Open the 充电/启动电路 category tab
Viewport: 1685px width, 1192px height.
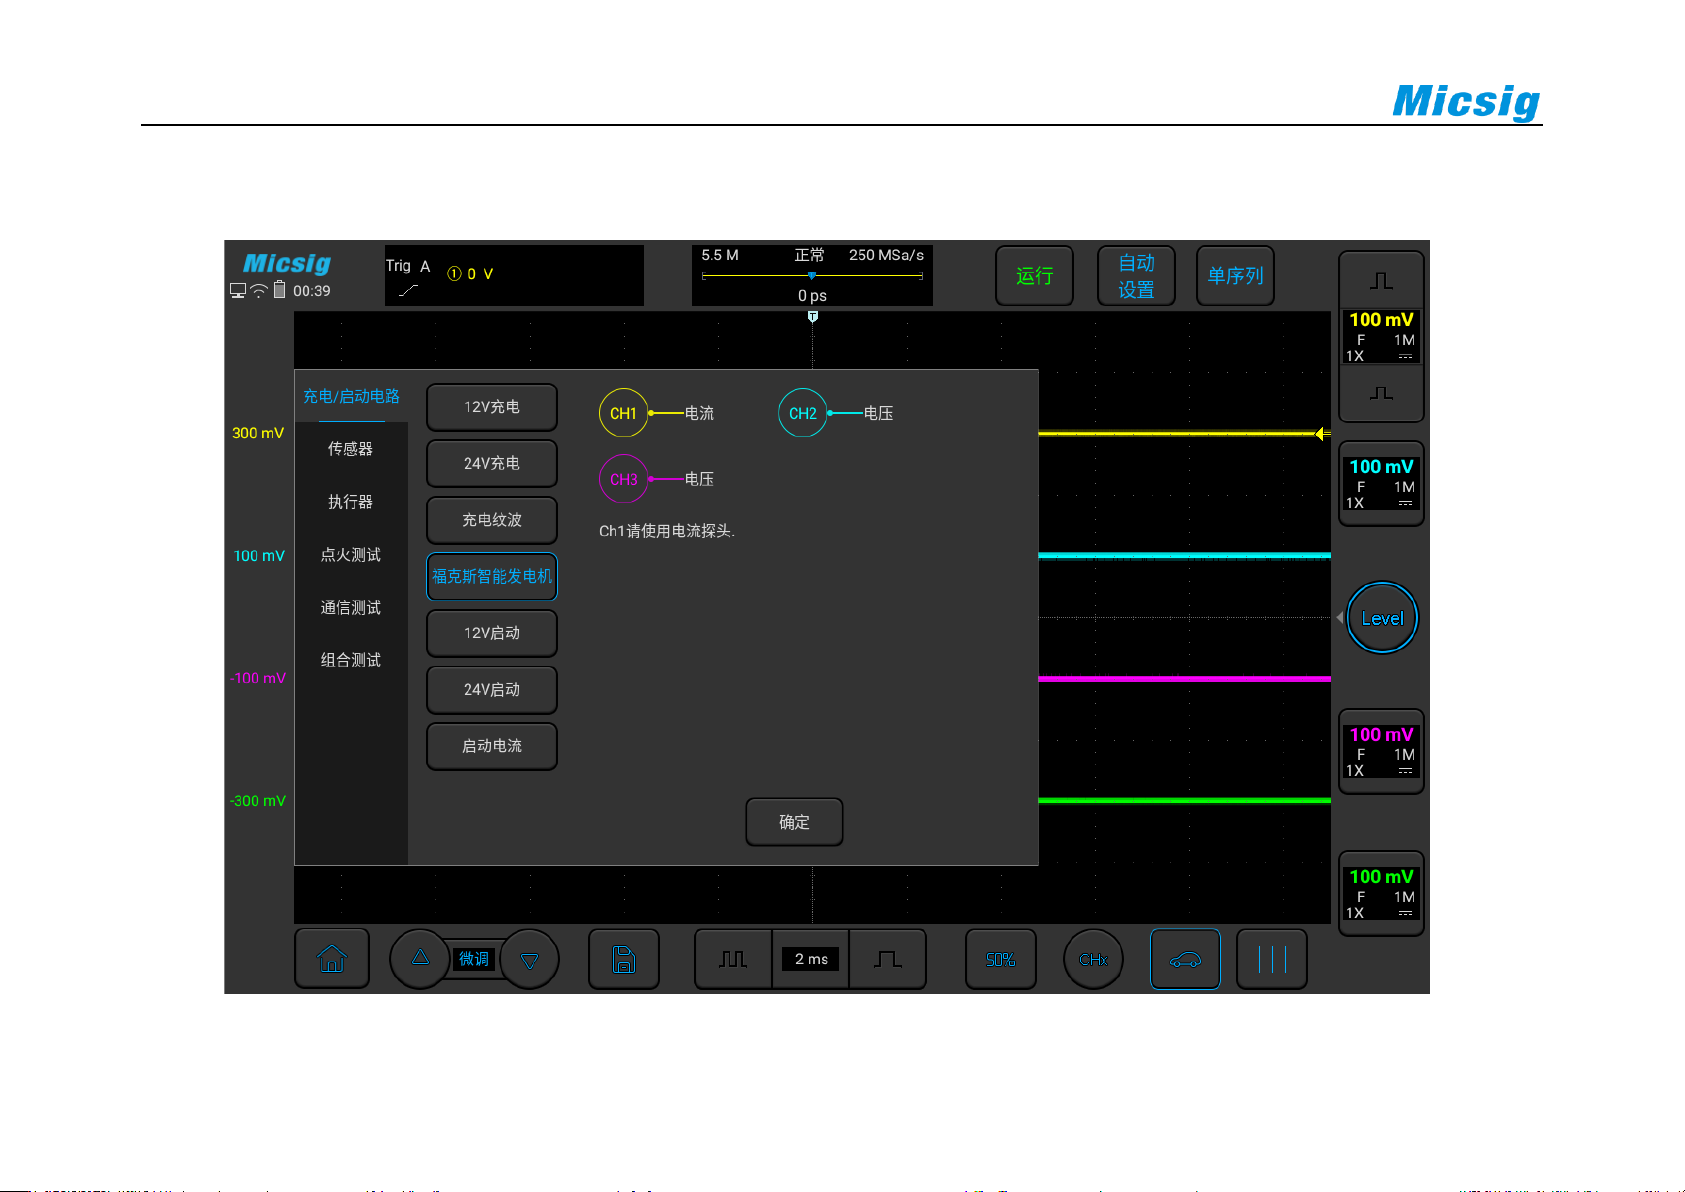351,396
